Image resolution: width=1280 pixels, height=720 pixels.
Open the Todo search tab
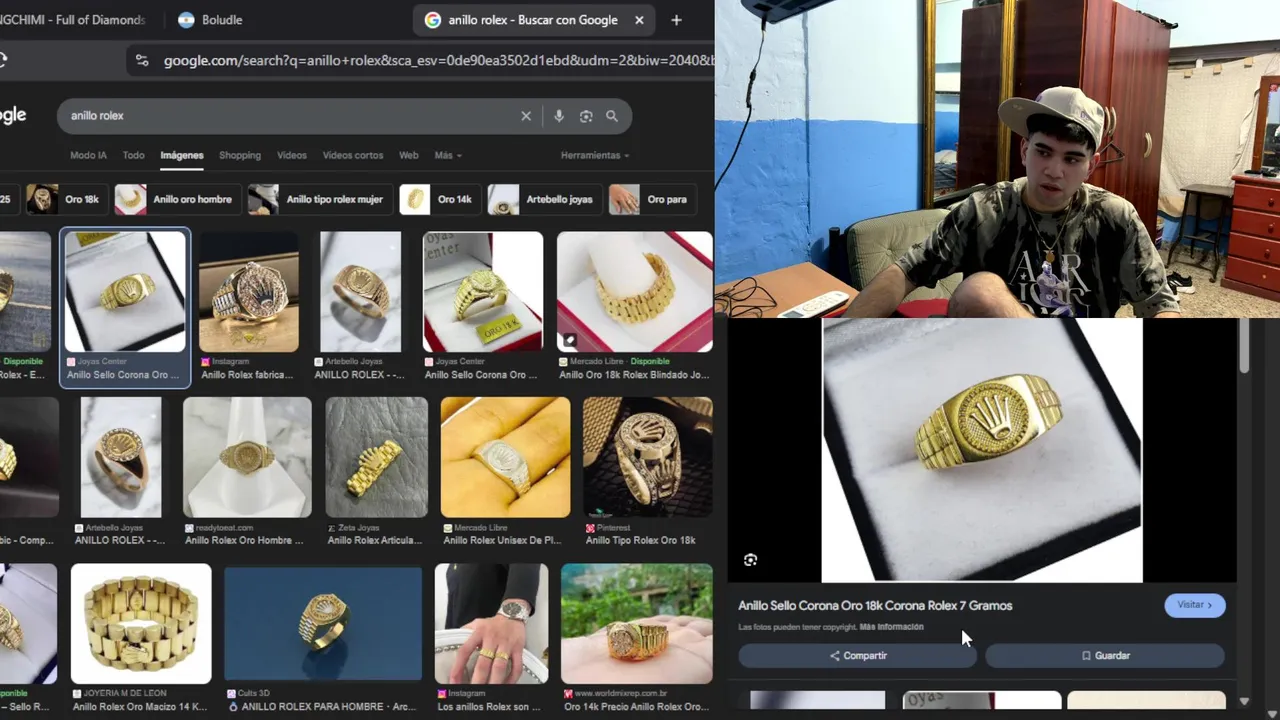point(133,155)
